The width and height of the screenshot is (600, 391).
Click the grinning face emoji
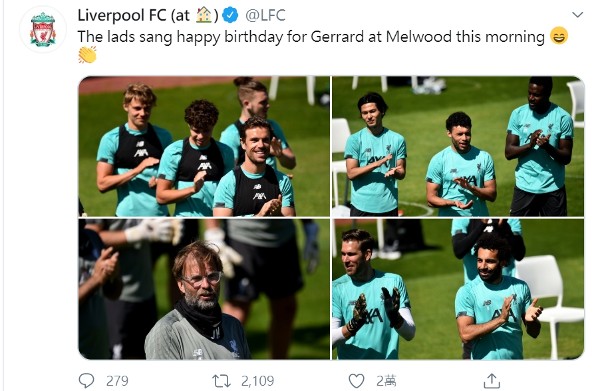(559, 36)
